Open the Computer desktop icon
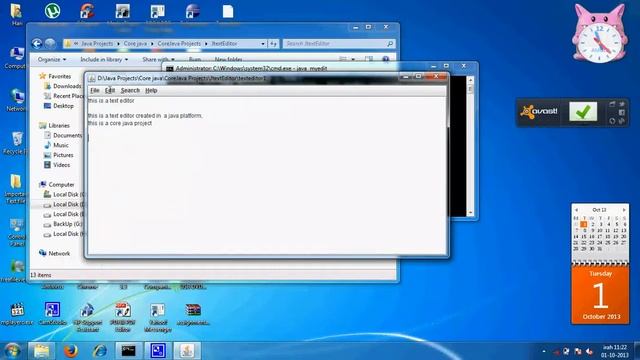 click(x=16, y=58)
